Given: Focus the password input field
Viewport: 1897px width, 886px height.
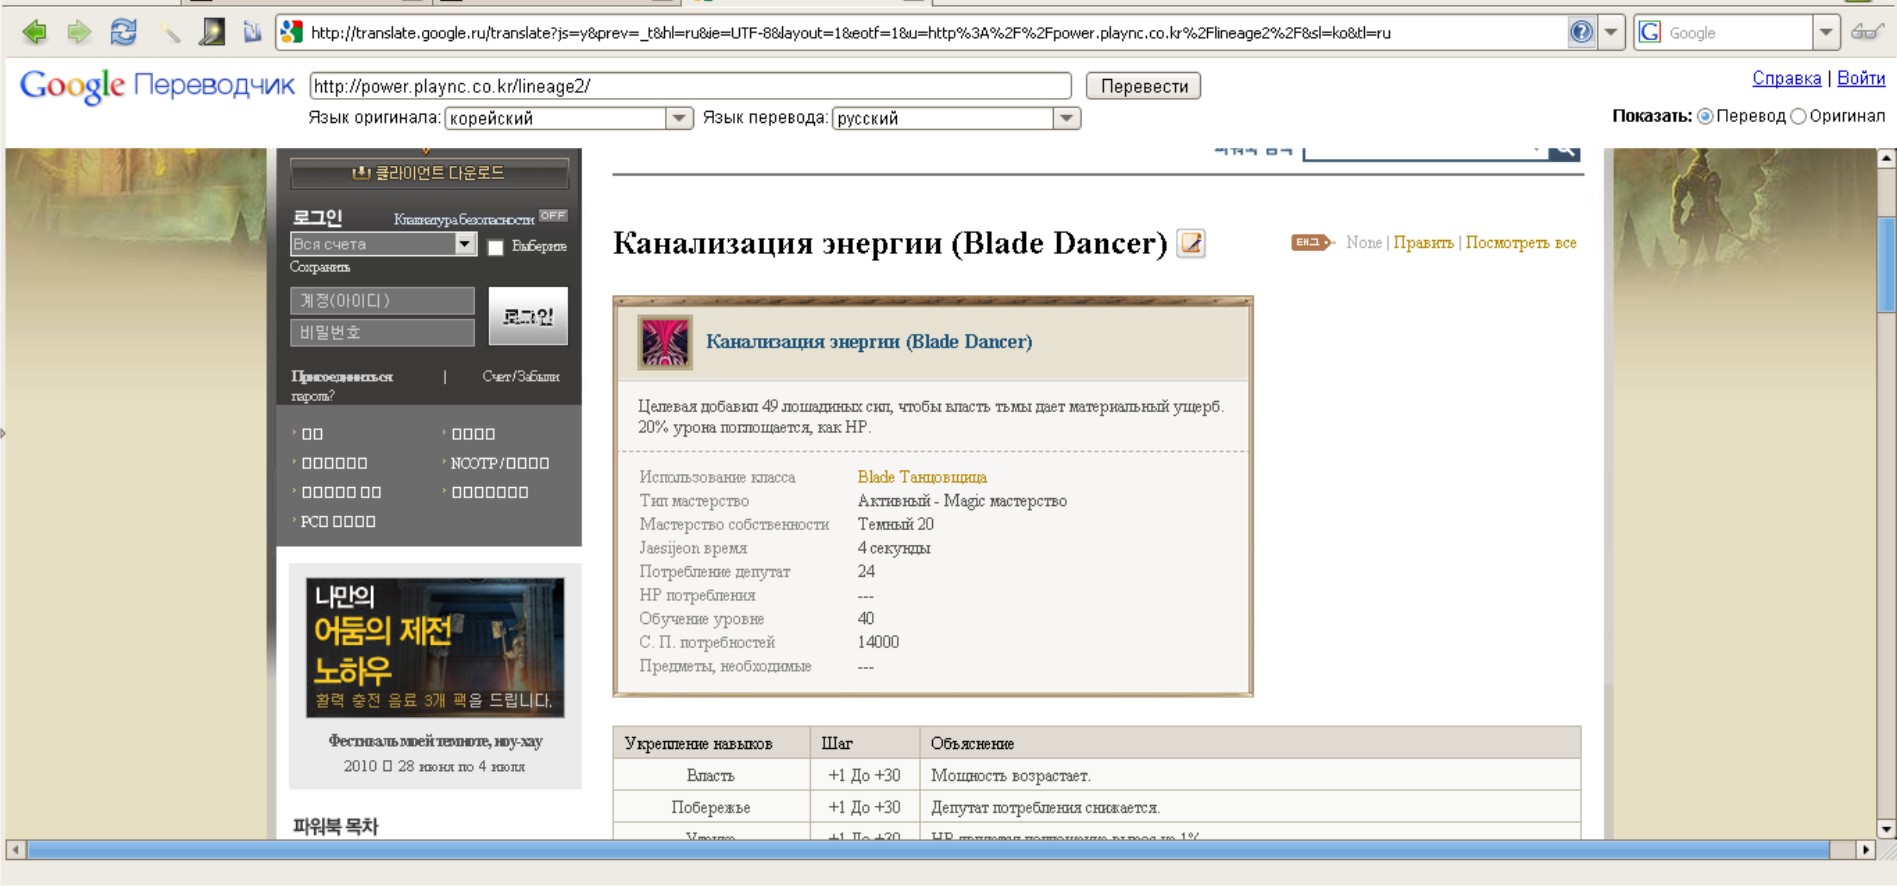Looking at the screenshot, I should coord(382,332).
